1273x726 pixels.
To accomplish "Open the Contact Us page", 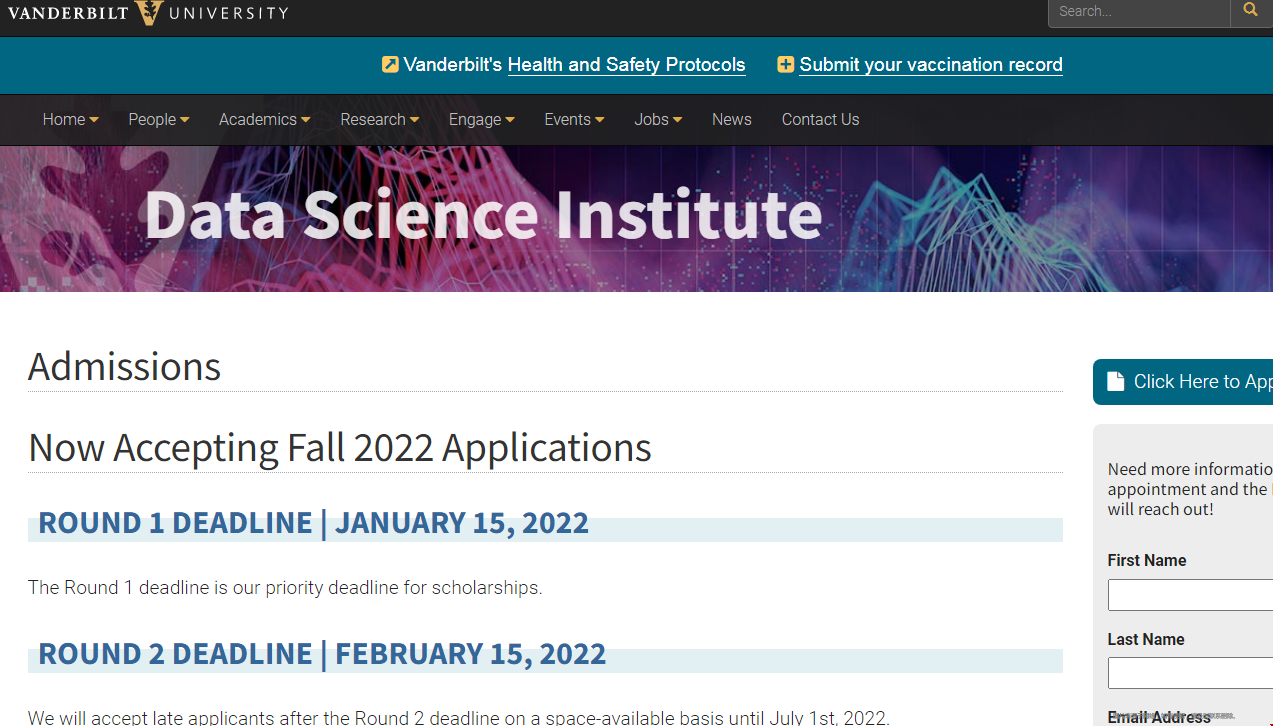I will tap(820, 119).
